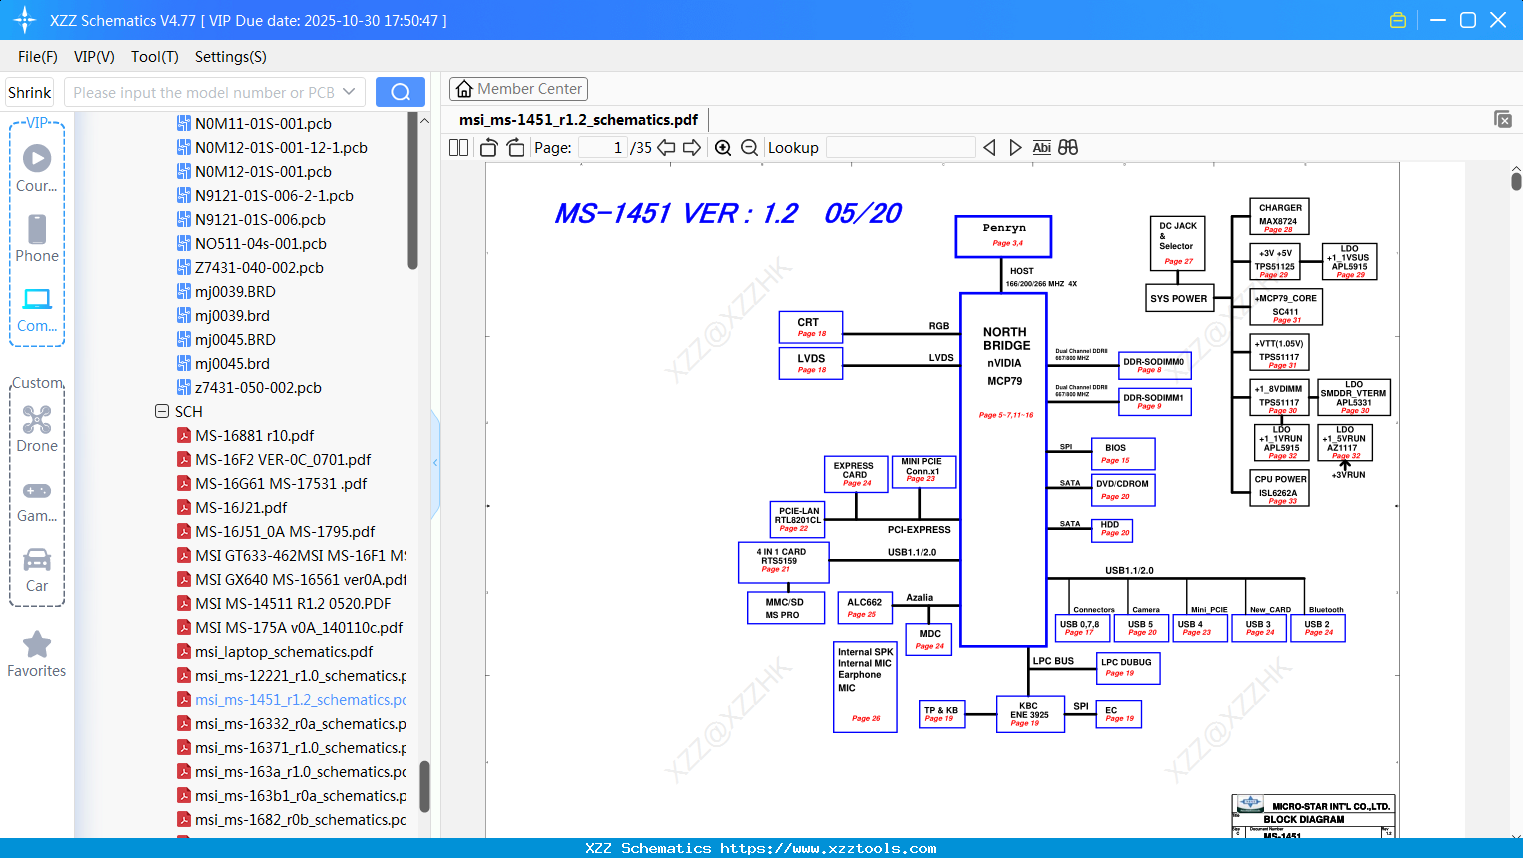Open the Courses section in VIP sidebar
Viewport: 1523px width, 858px height.
point(37,169)
